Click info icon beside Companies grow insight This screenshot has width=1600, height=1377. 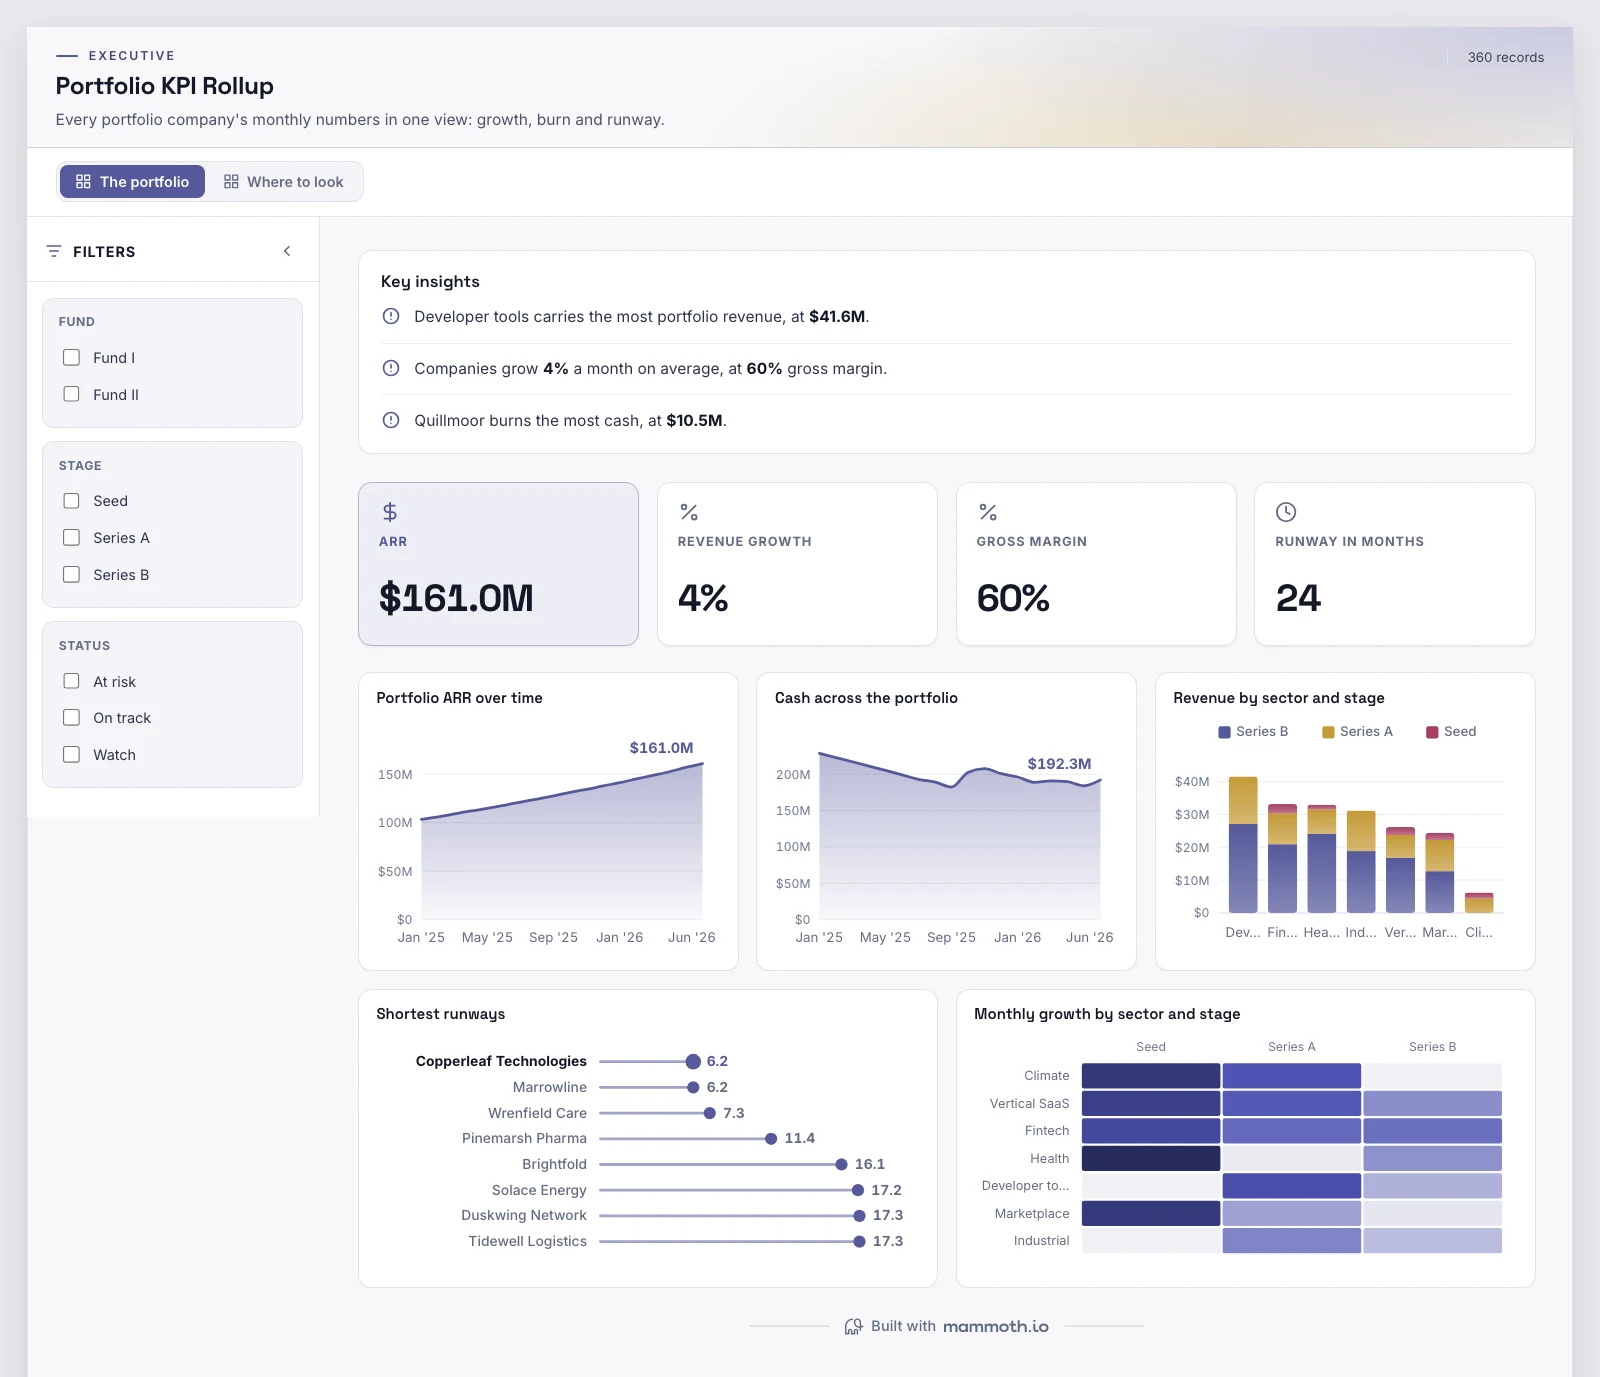(x=391, y=368)
